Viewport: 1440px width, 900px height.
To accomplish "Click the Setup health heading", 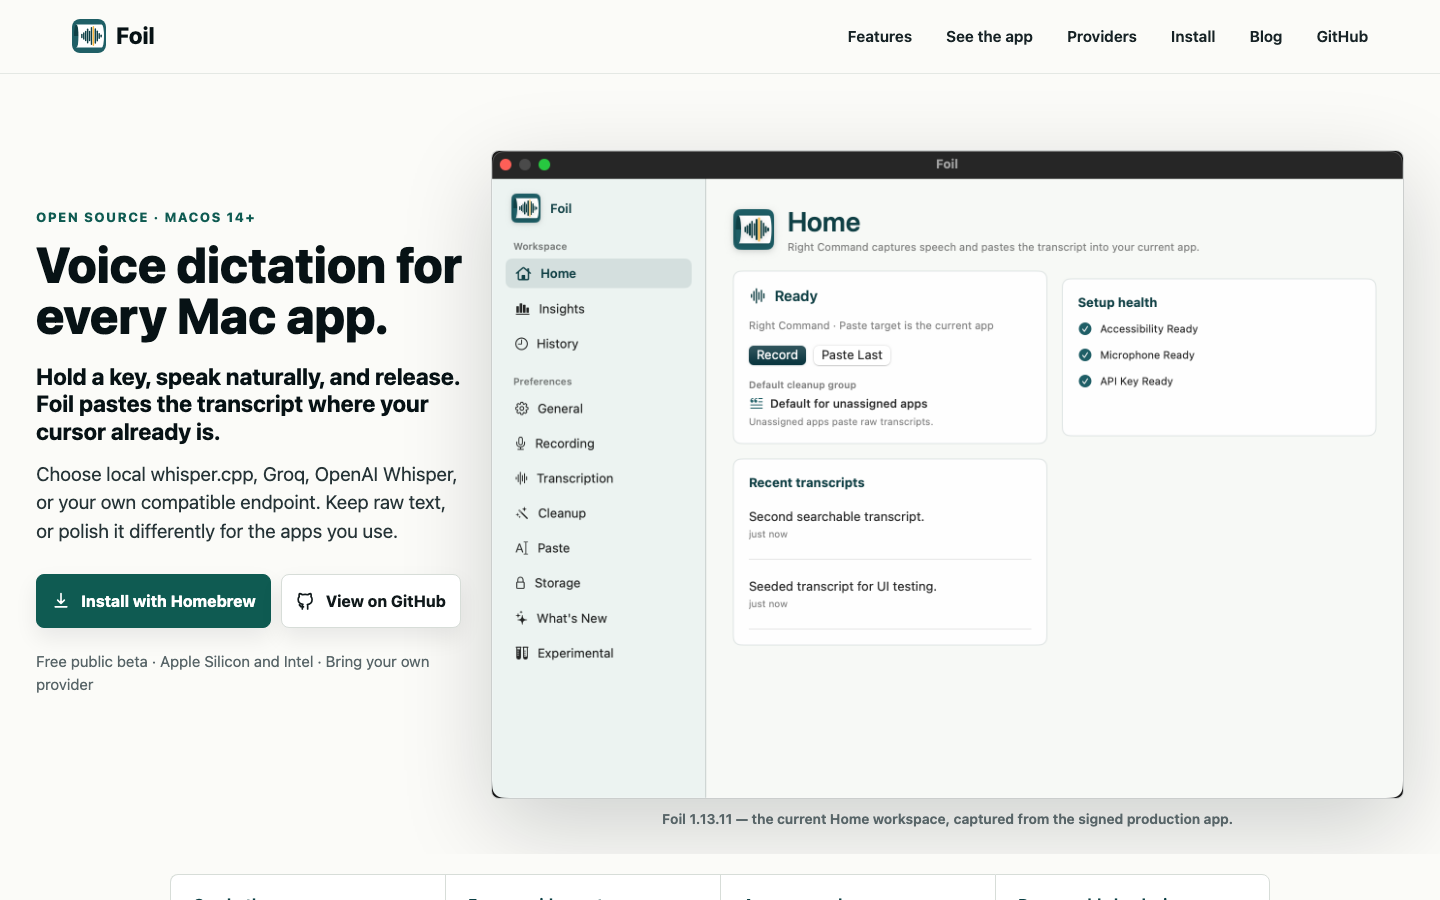I will pos(1117,302).
